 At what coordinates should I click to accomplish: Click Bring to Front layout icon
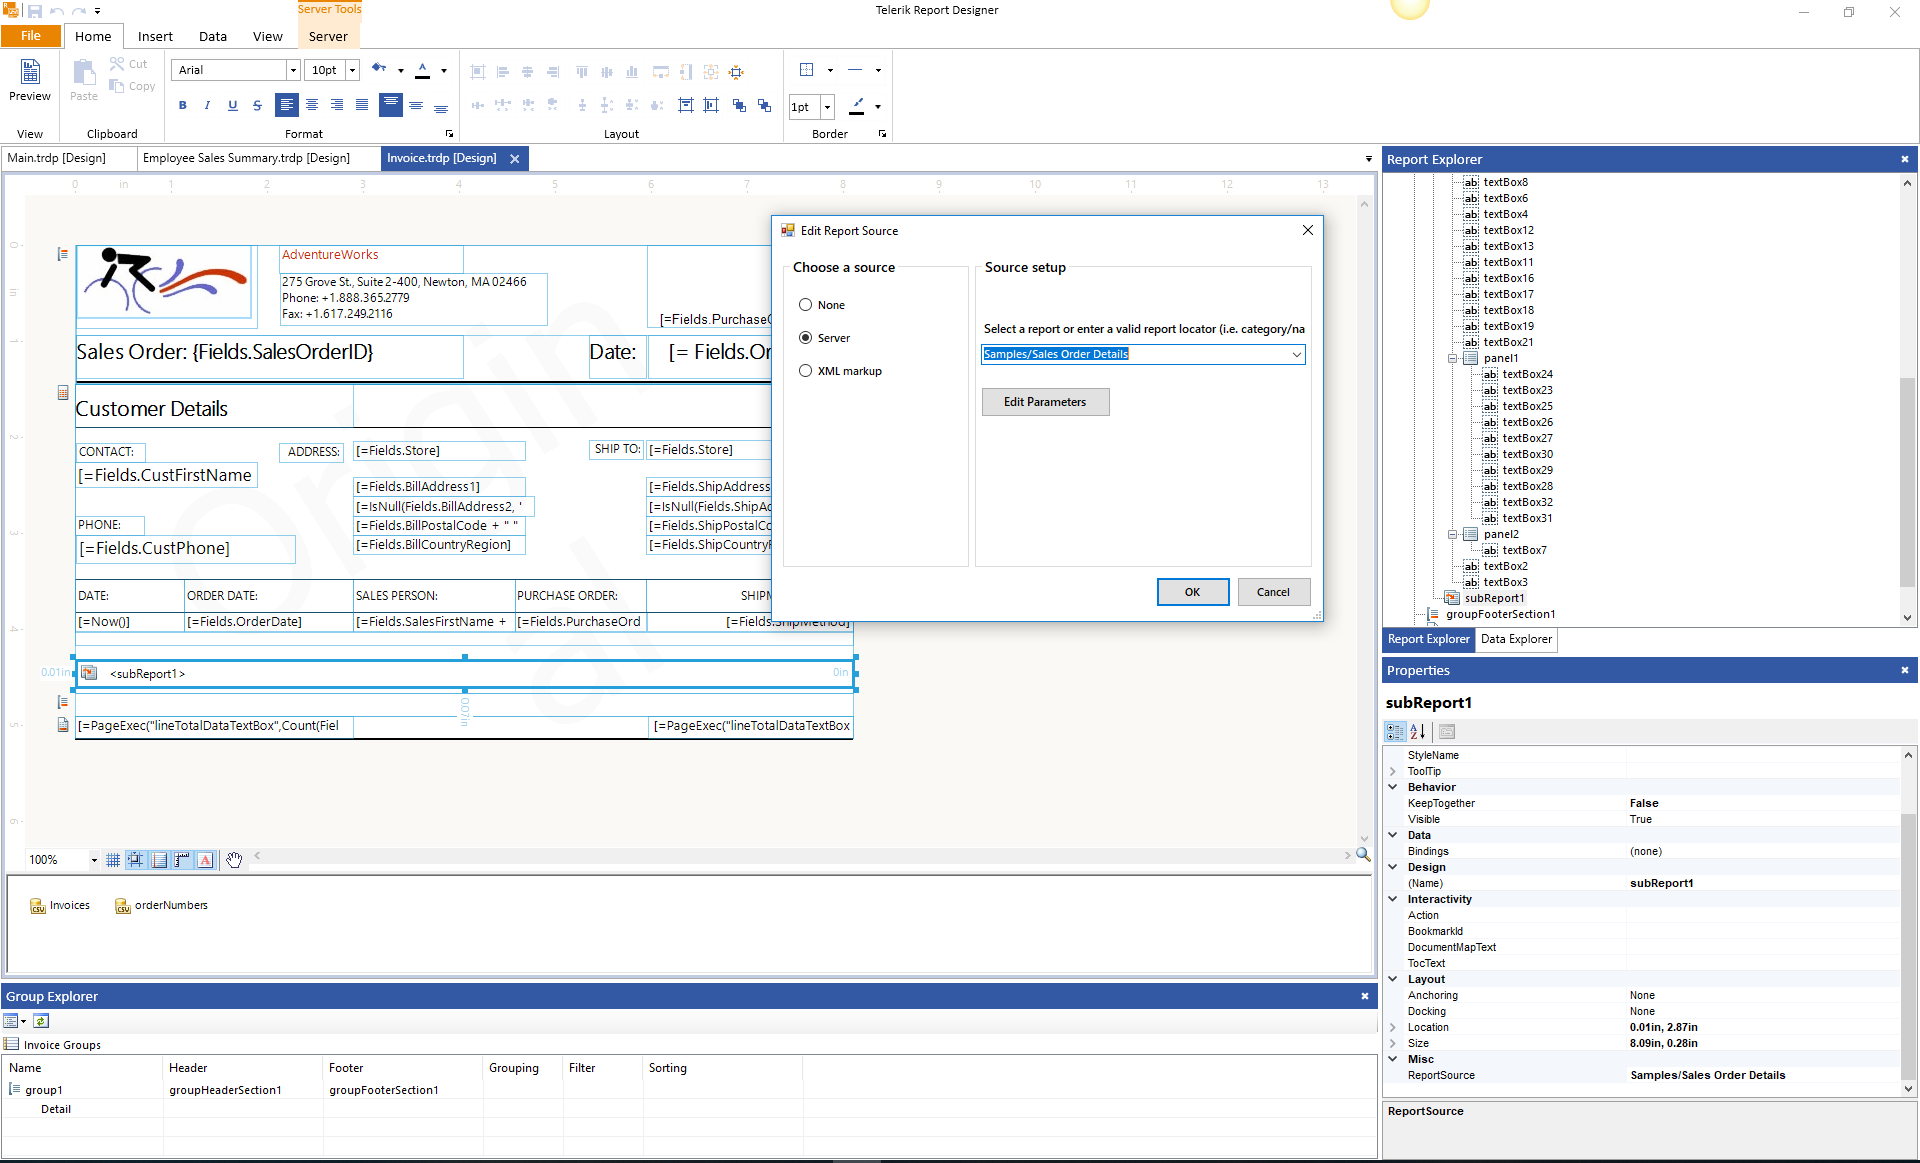pyautogui.click(x=739, y=105)
